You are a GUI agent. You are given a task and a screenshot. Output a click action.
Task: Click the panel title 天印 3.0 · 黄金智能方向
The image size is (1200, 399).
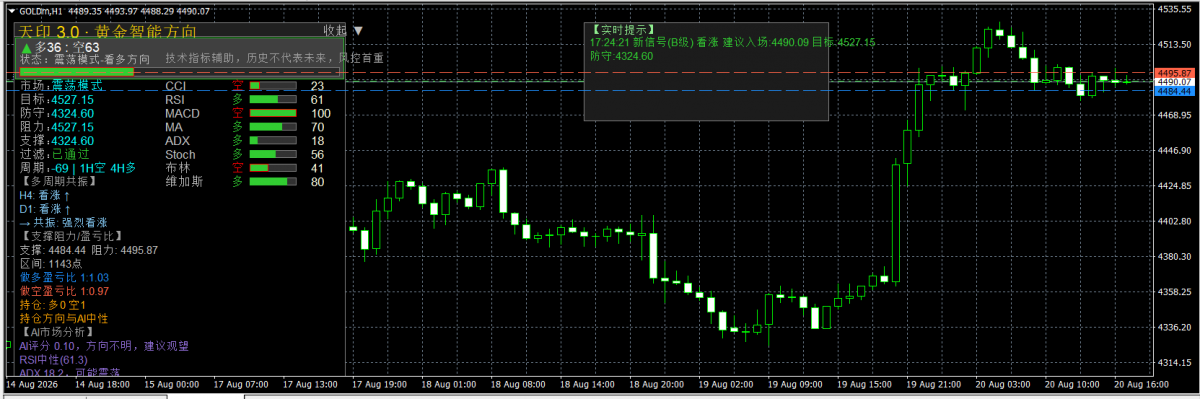point(108,31)
